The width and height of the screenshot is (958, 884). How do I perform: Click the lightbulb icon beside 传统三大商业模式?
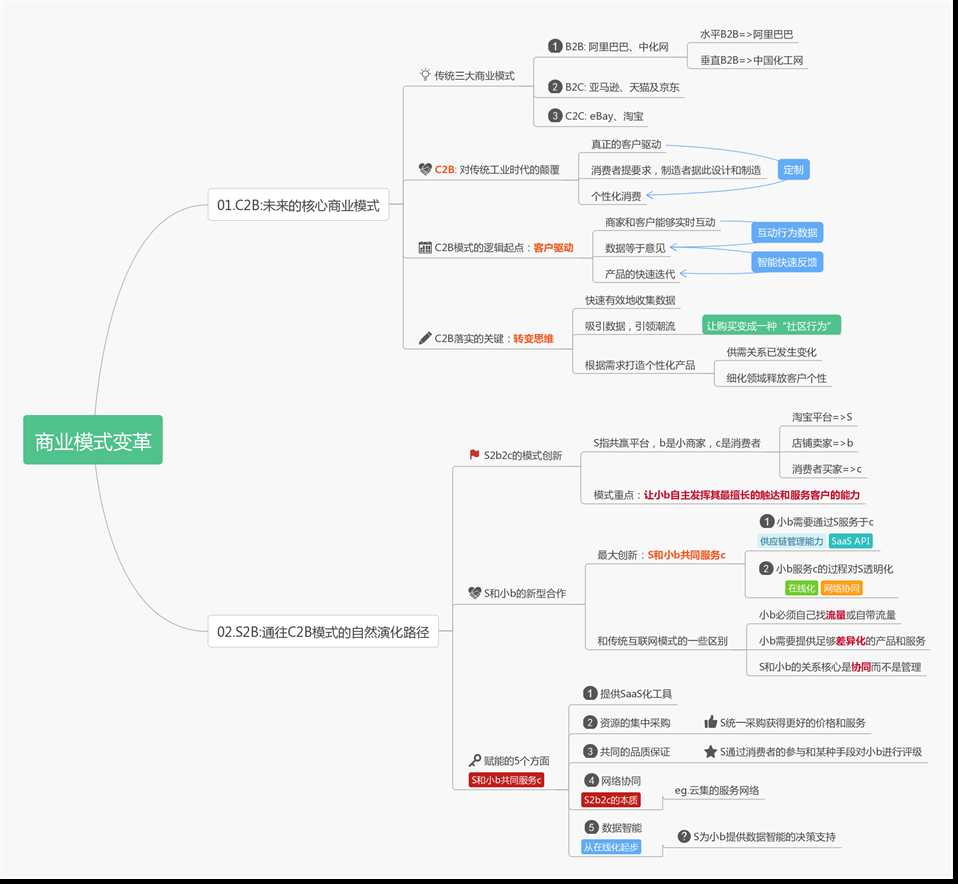pyautogui.click(x=425, y=75)
